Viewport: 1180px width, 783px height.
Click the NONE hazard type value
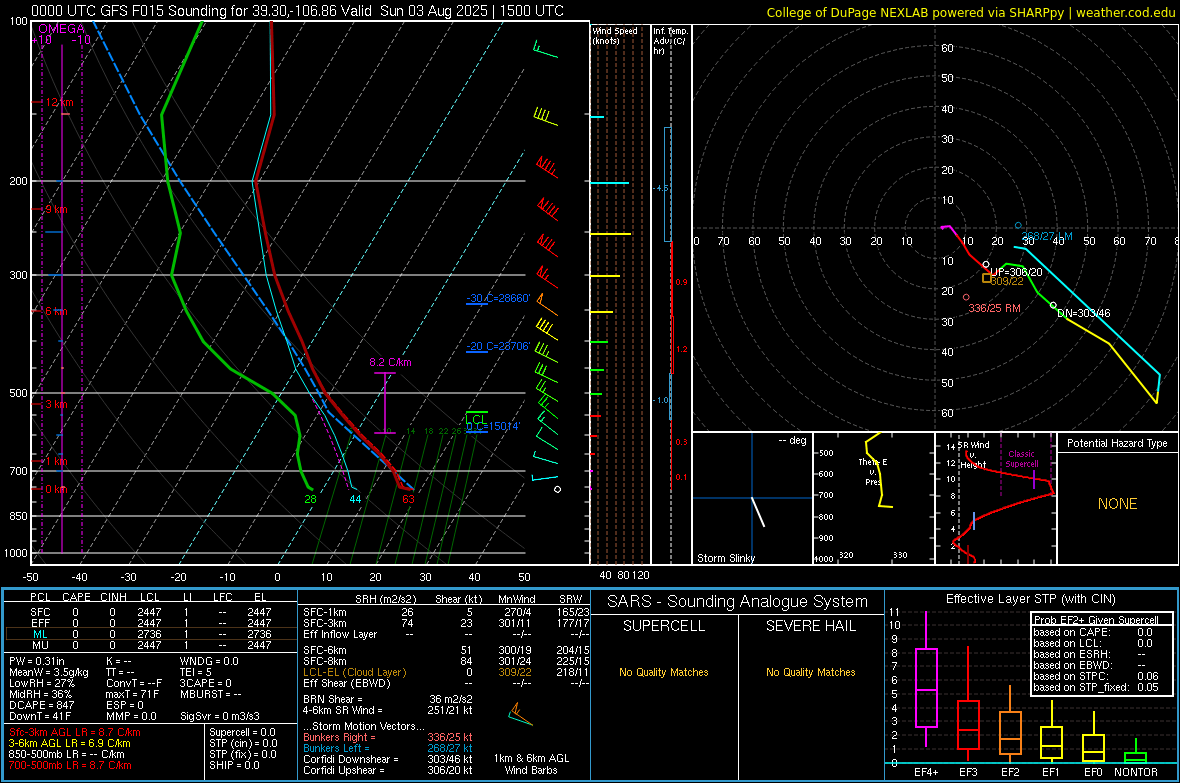click(1117, 504)
